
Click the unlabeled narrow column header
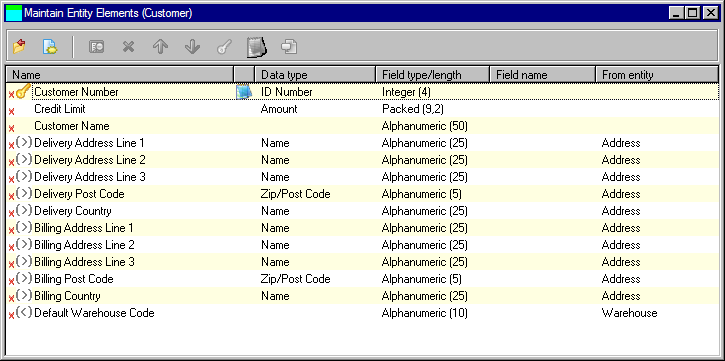point(245,75)
